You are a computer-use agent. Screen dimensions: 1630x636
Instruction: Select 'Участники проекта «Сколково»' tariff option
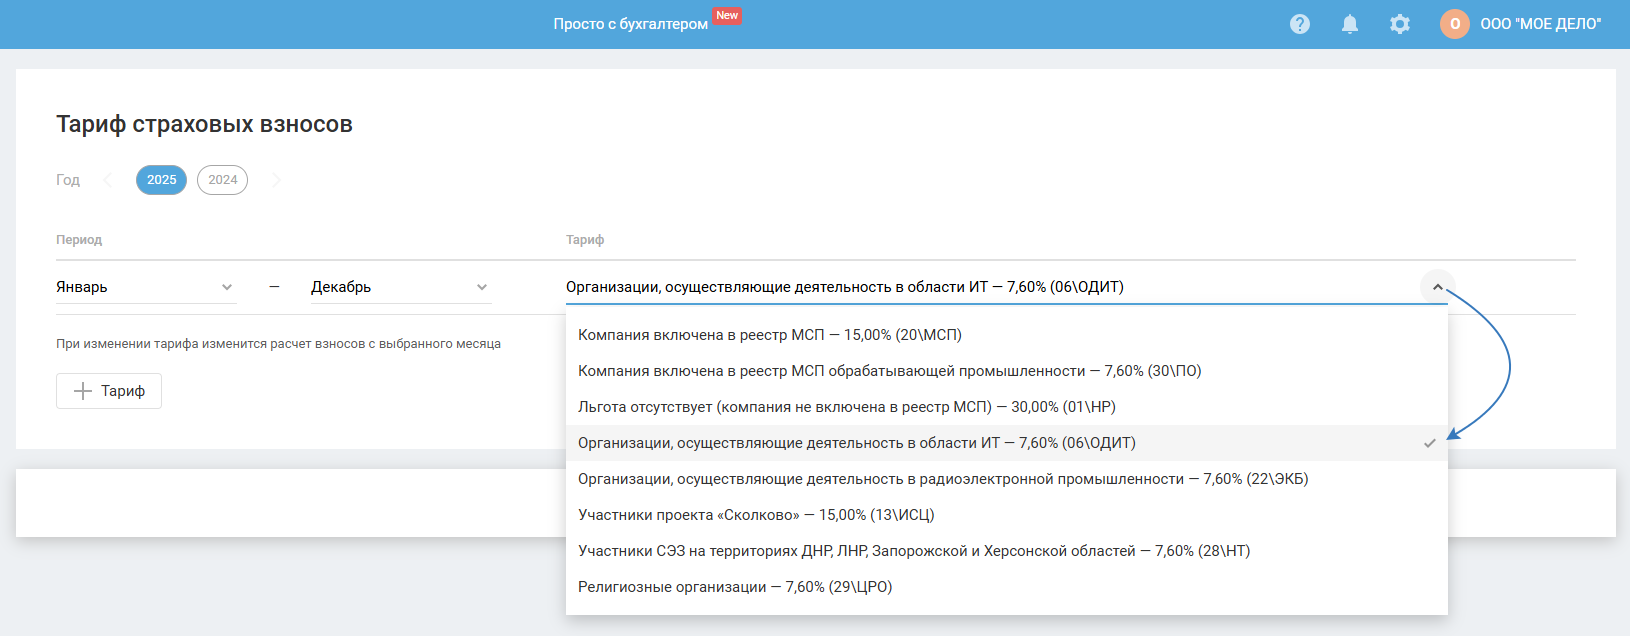click(x=756, y=515)
